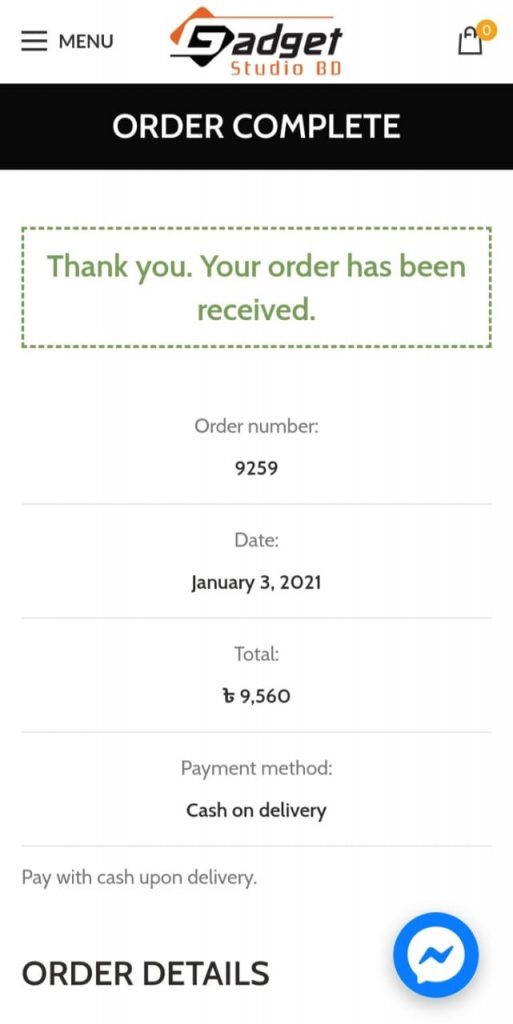Click the Pay with cash upon delivery note
Image resolution: width=513 pixels, height=1024 pixels.
point(139,878)
